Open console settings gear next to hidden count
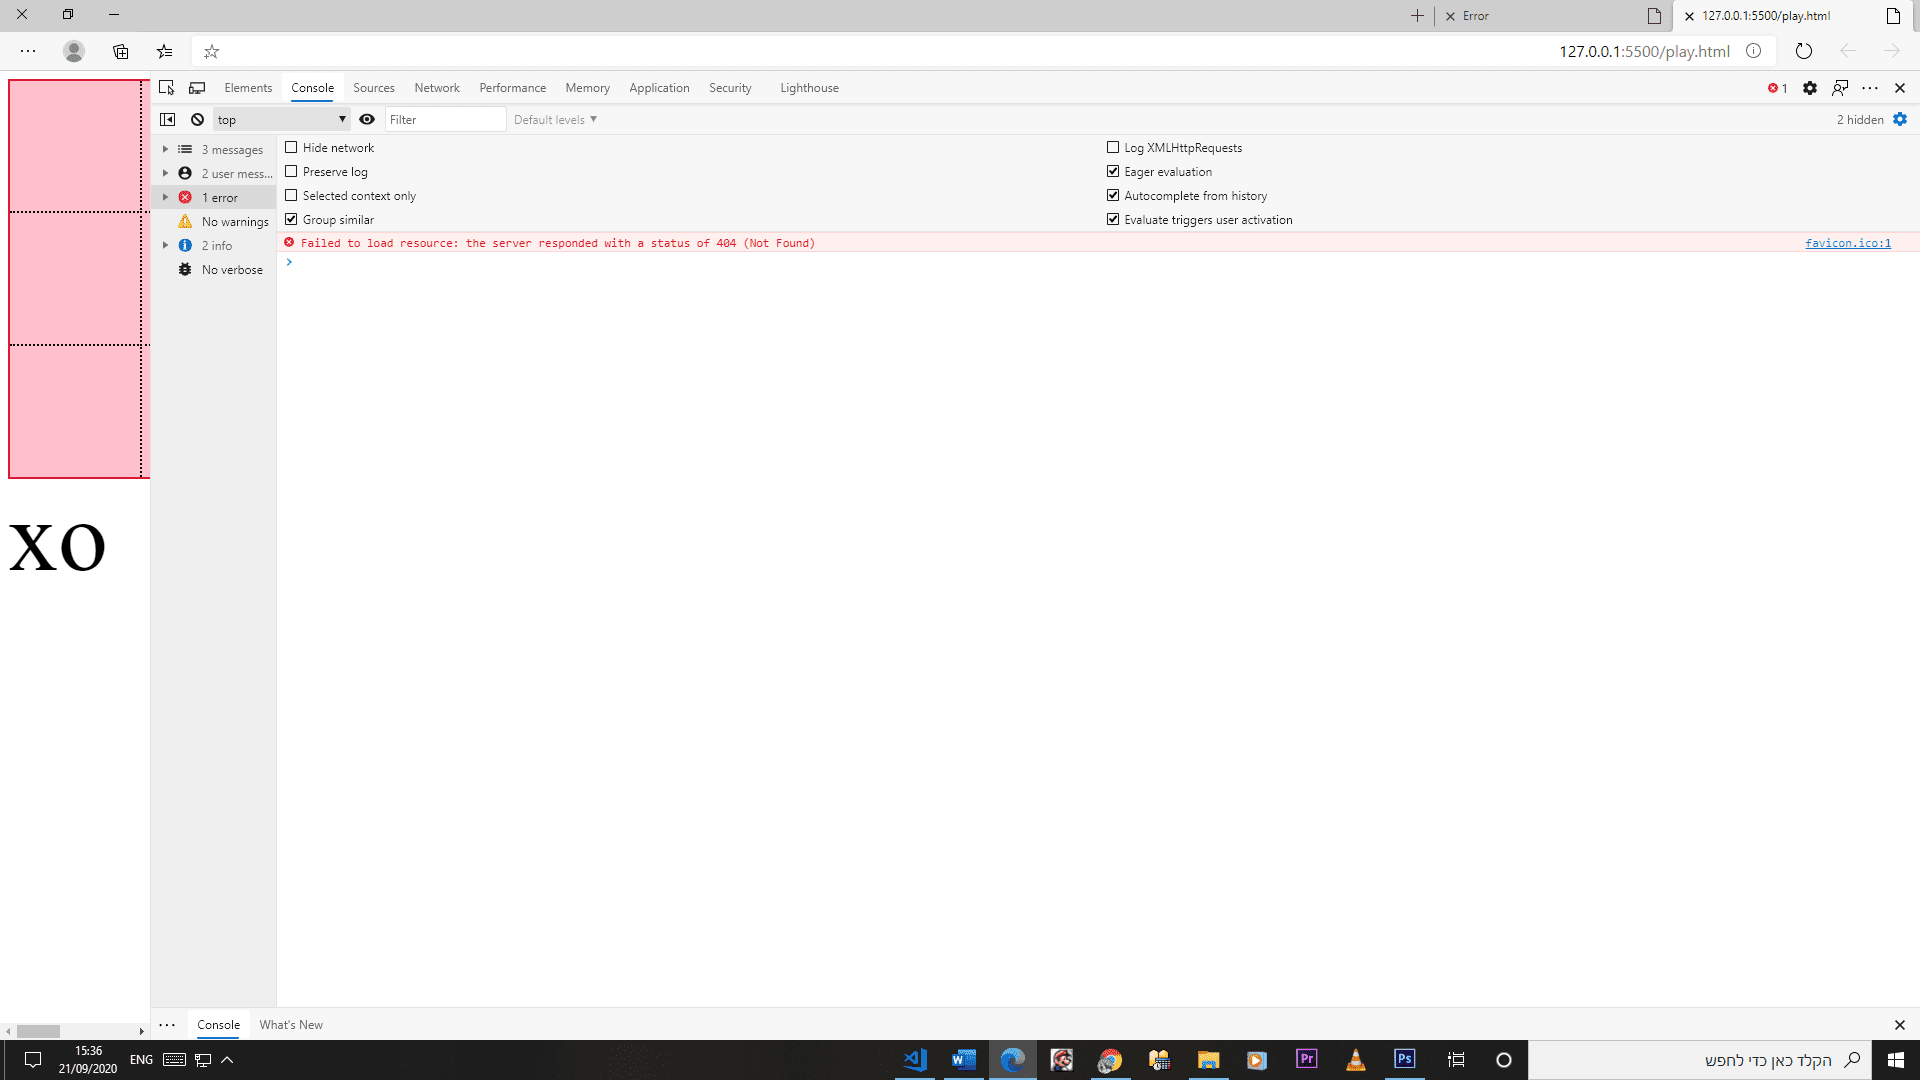The image size is (1920, 1080). (x=1900, y=120)
